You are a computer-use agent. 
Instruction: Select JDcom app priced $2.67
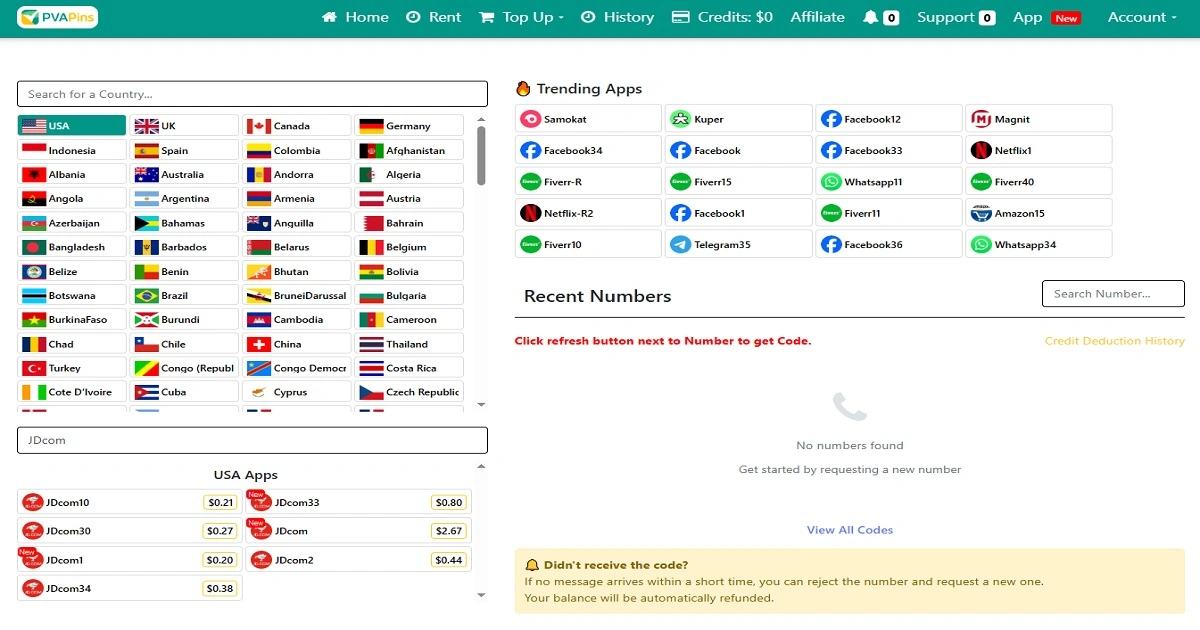point(358,531)
